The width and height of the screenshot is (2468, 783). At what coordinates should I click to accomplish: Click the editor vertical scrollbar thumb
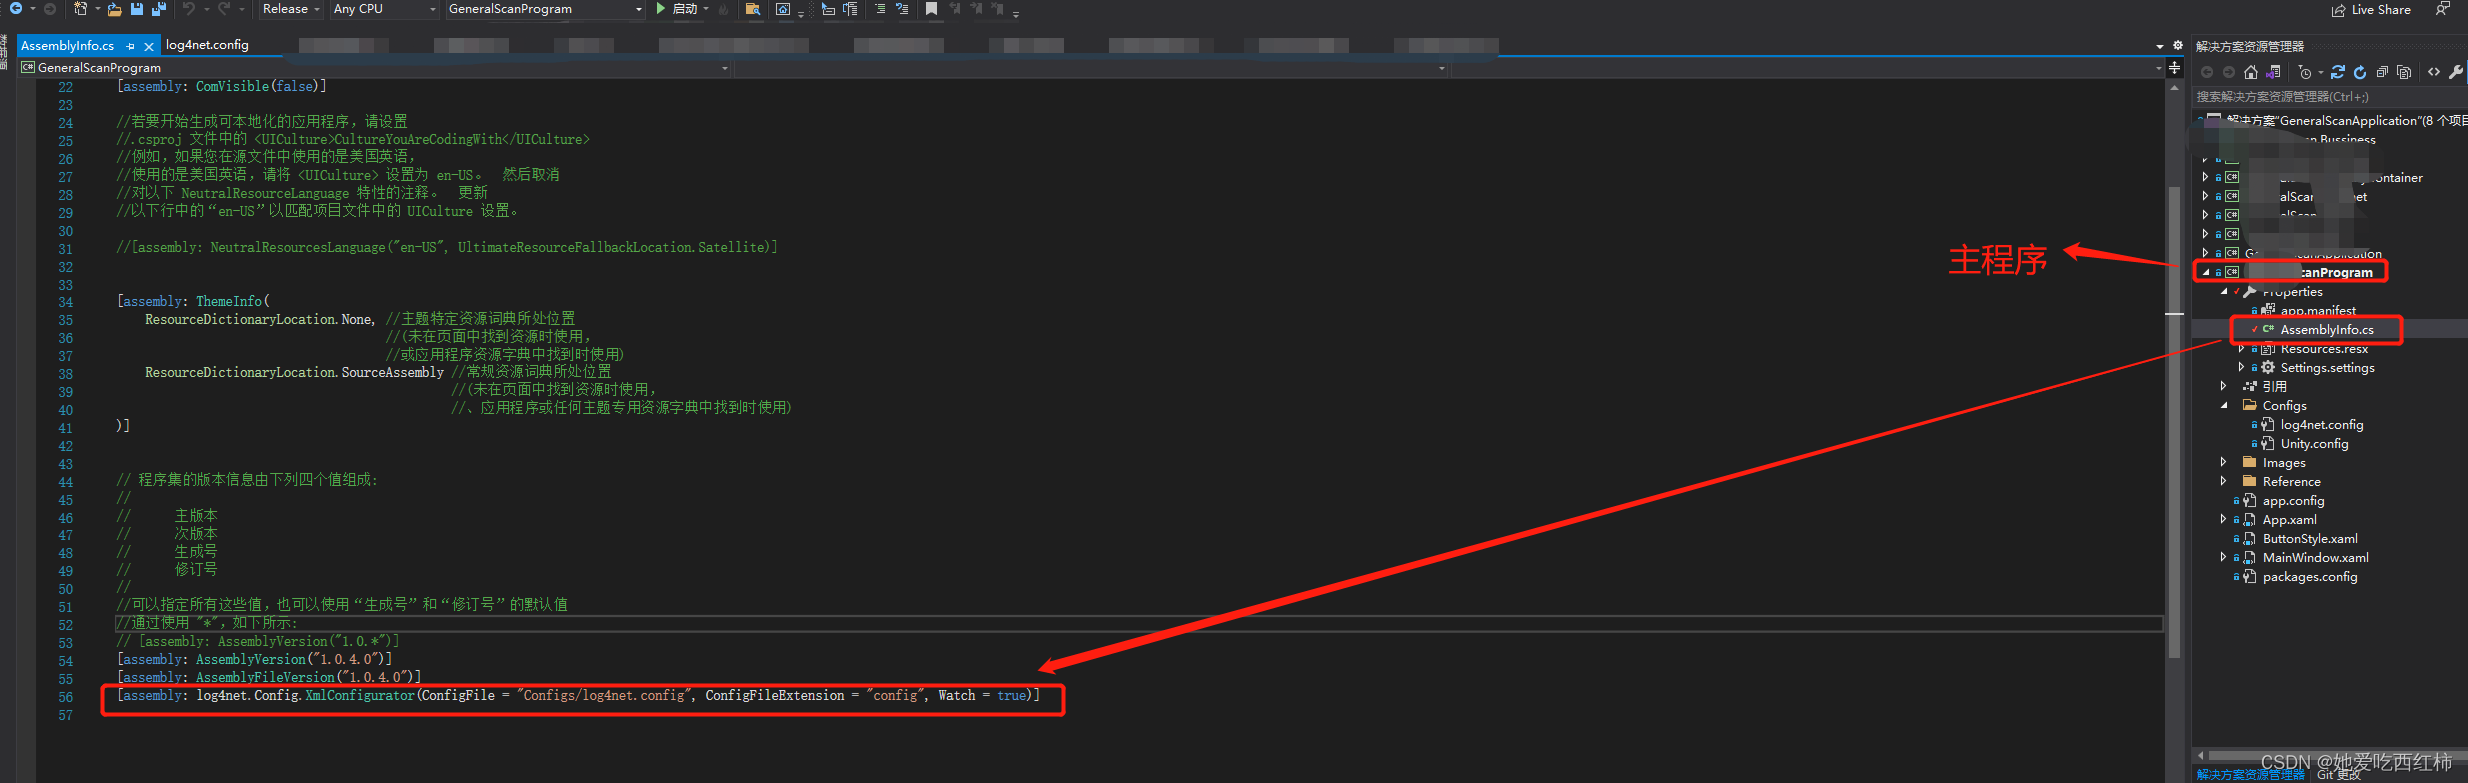(2174, 420)
